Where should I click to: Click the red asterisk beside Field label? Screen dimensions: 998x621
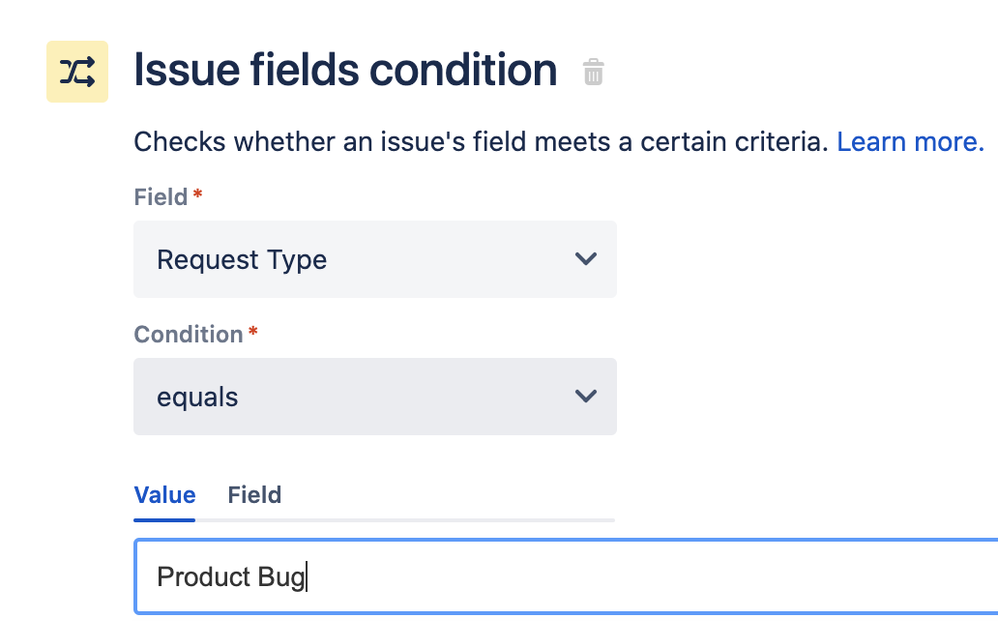coord(197,195)
